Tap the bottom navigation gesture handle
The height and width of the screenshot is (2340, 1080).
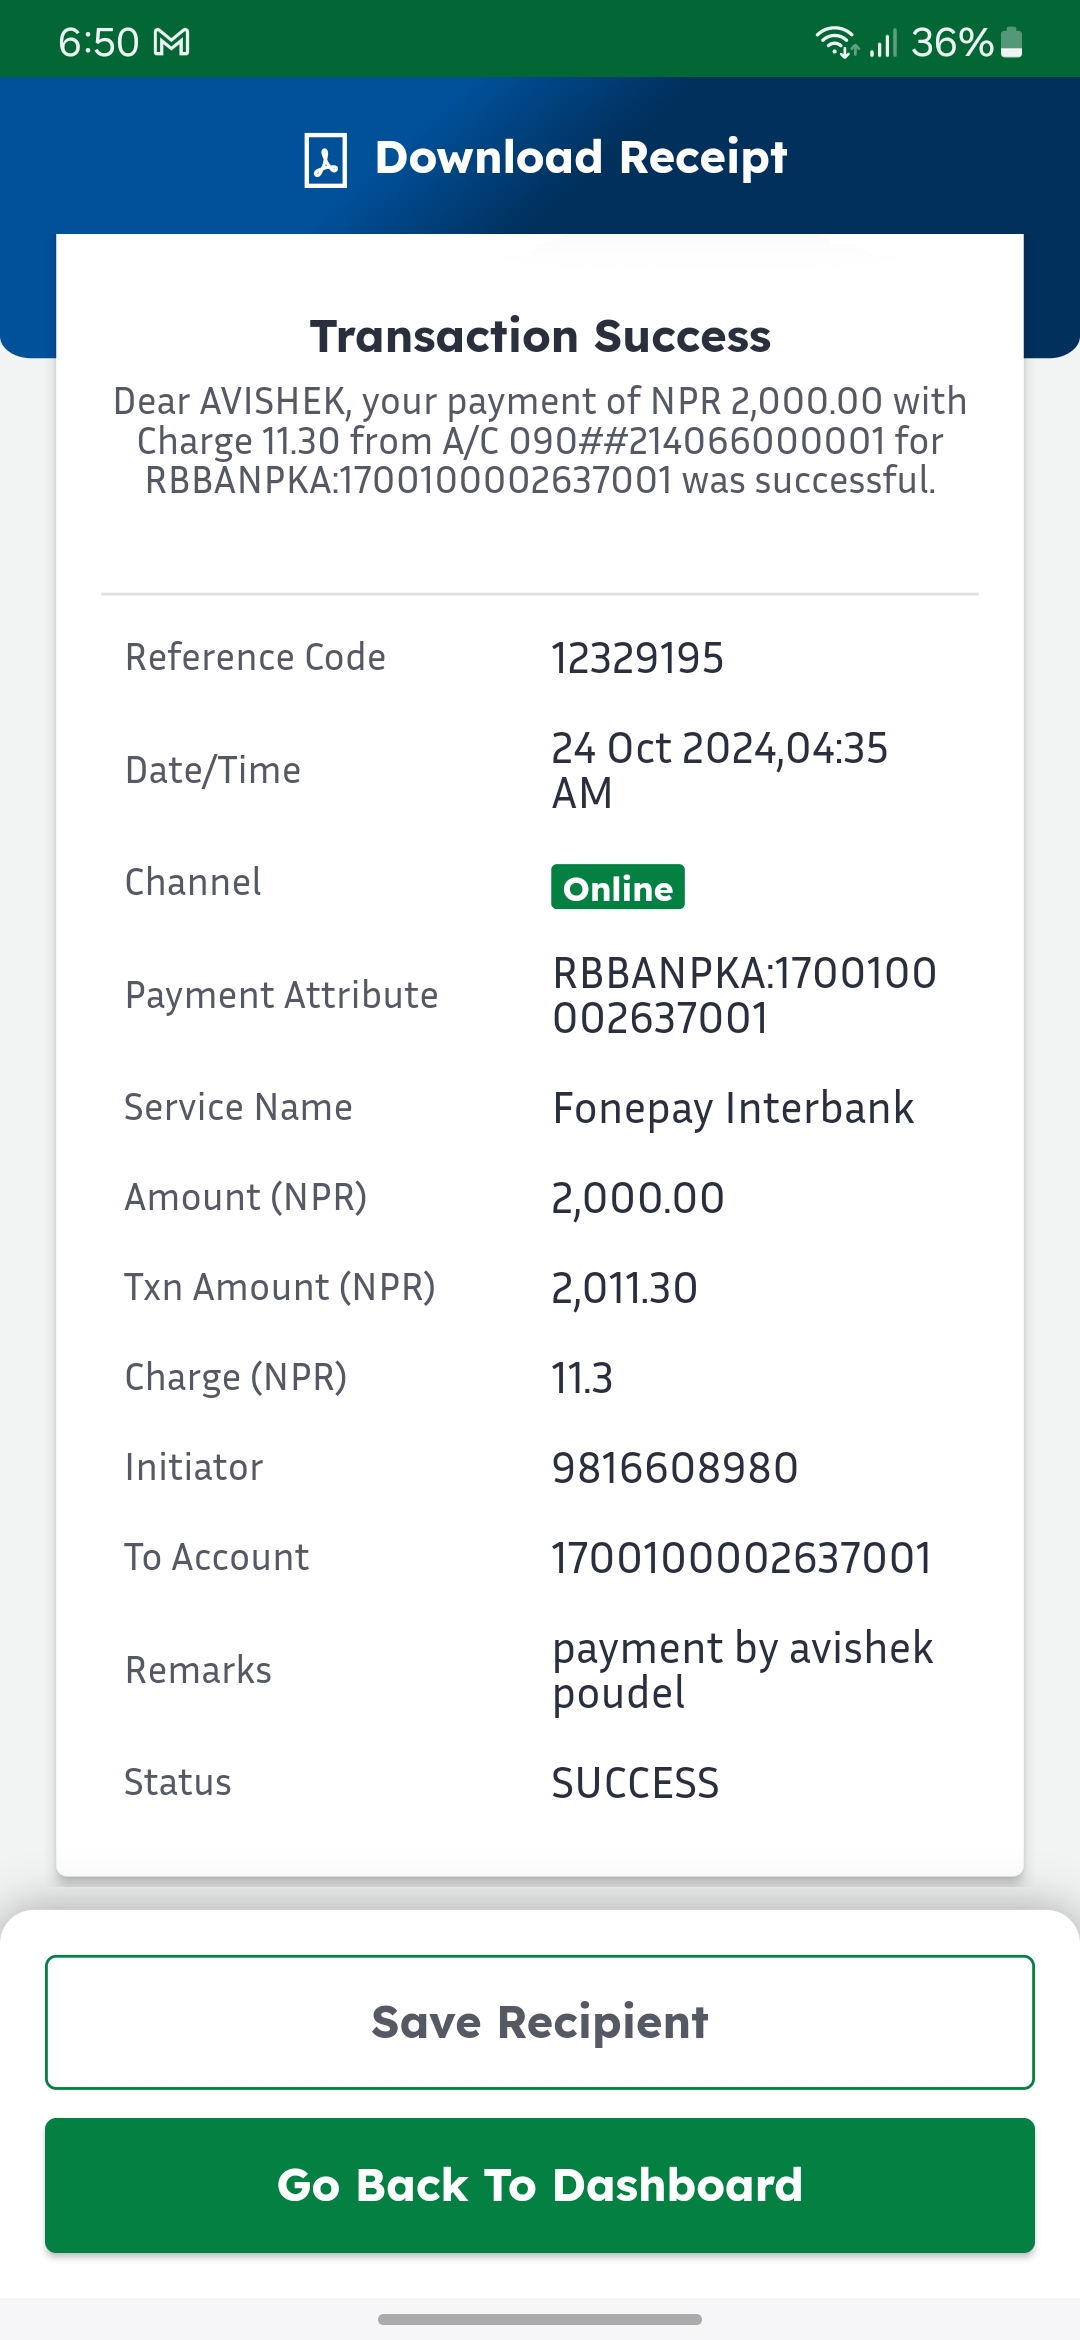540,2319
